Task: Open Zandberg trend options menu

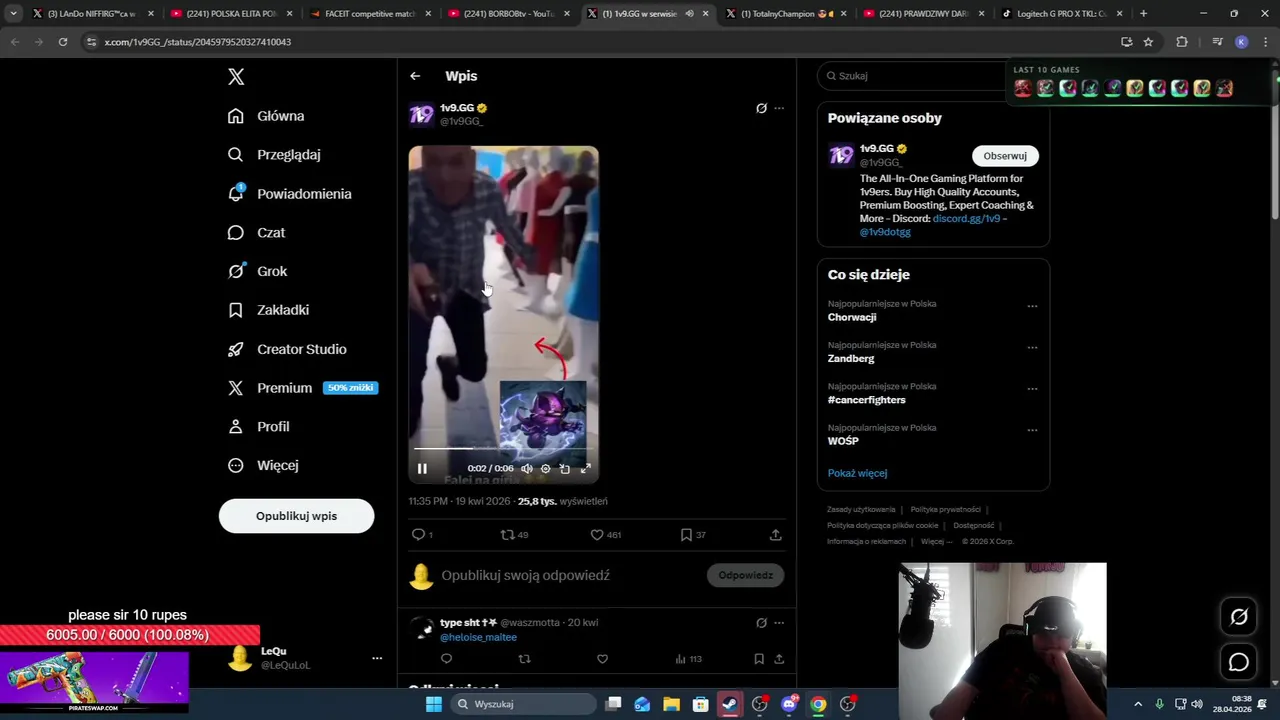Action: [x=1032, y=347]
